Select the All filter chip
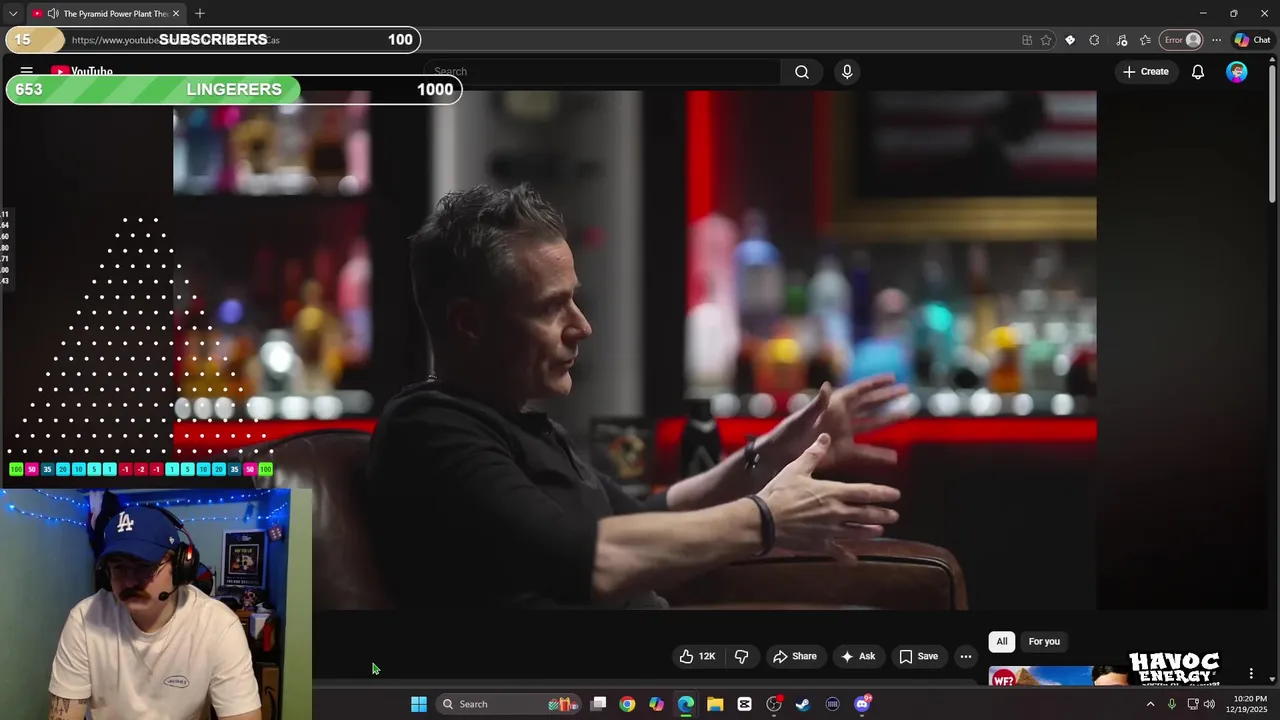This screenshot has width=1280, height=720. (1001, 642)
